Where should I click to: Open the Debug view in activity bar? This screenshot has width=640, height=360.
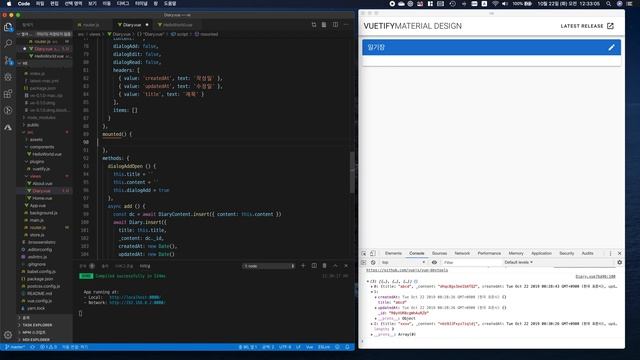coord(8,77)
